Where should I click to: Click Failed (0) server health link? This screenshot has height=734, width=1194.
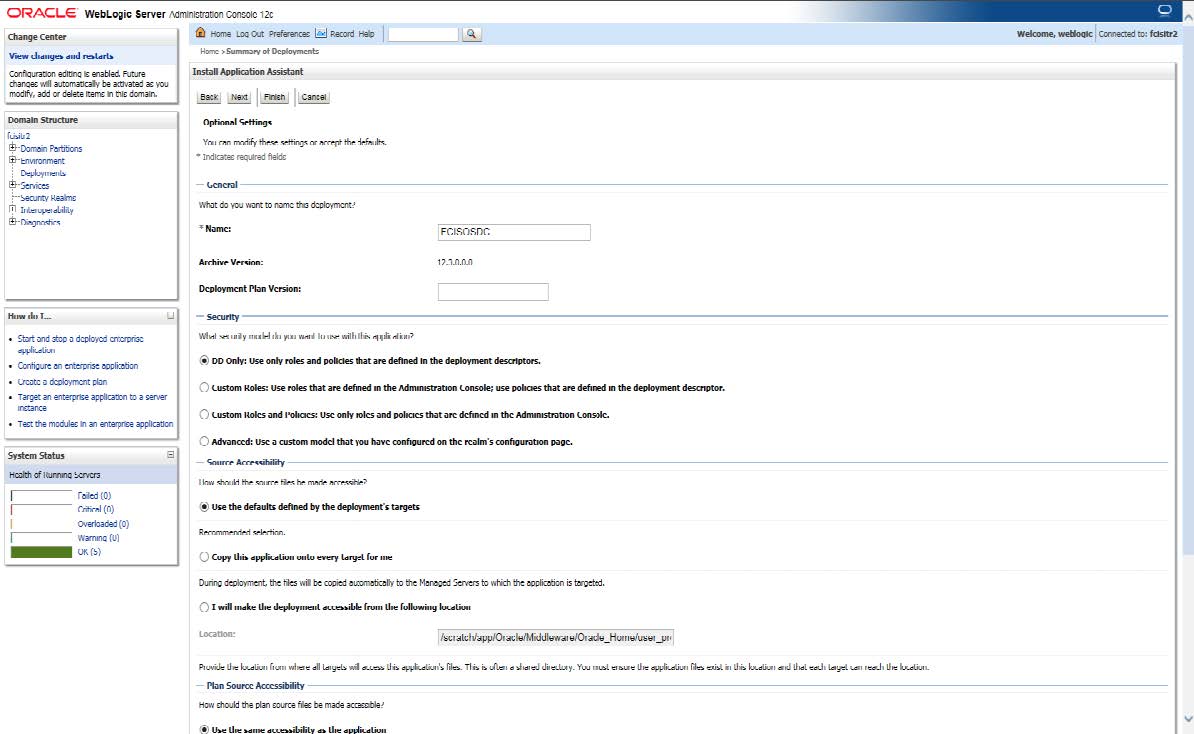coord(94,496)
